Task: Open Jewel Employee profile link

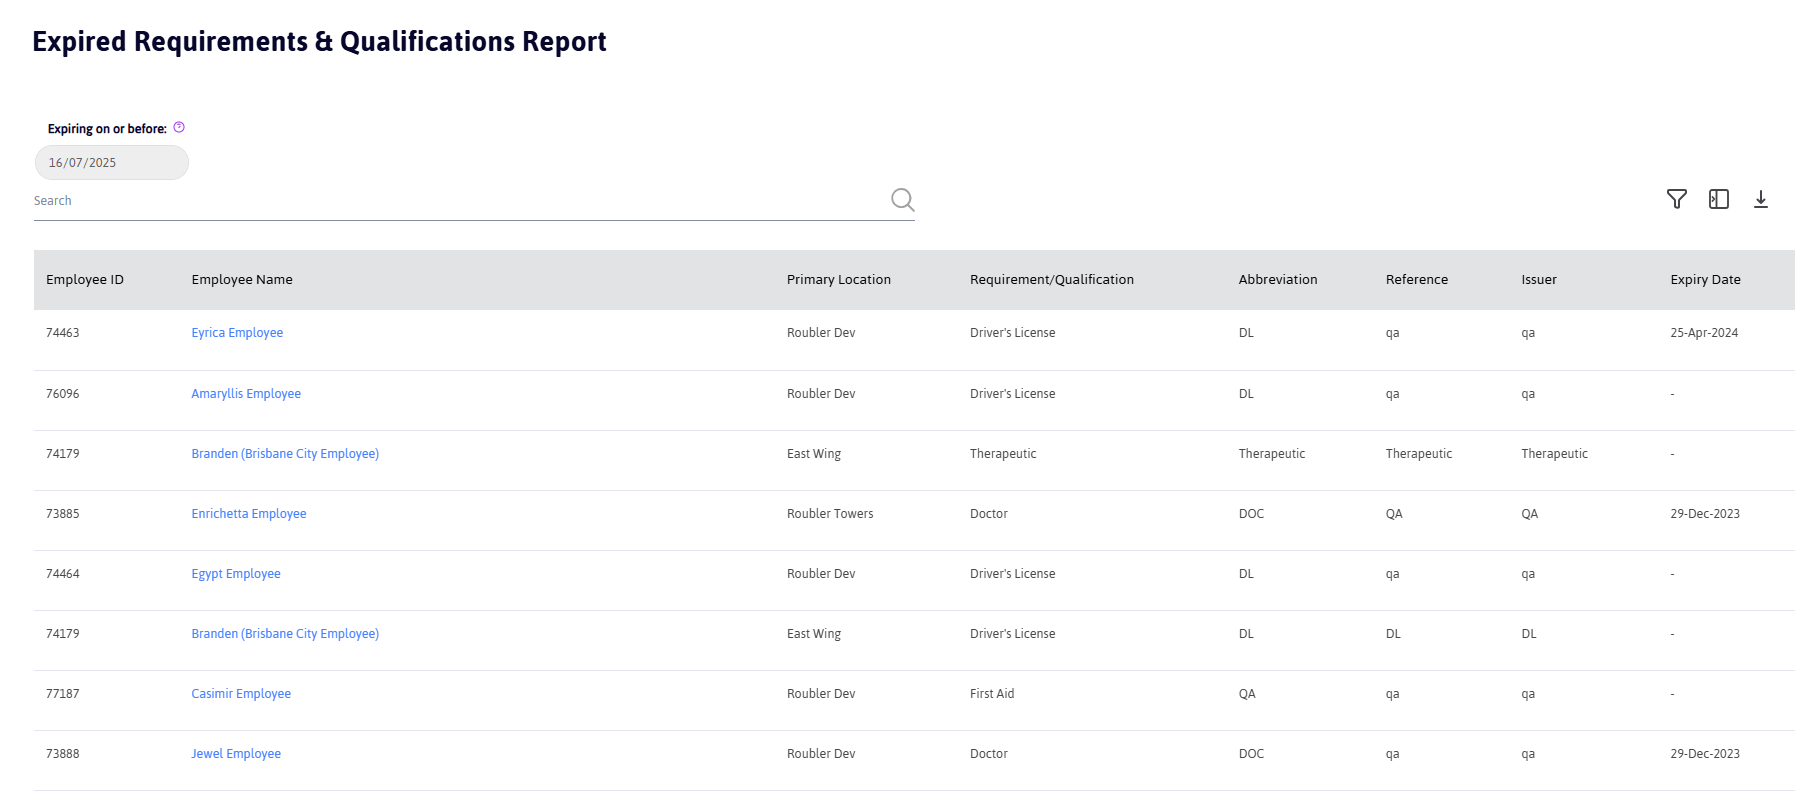Action: 236,754
